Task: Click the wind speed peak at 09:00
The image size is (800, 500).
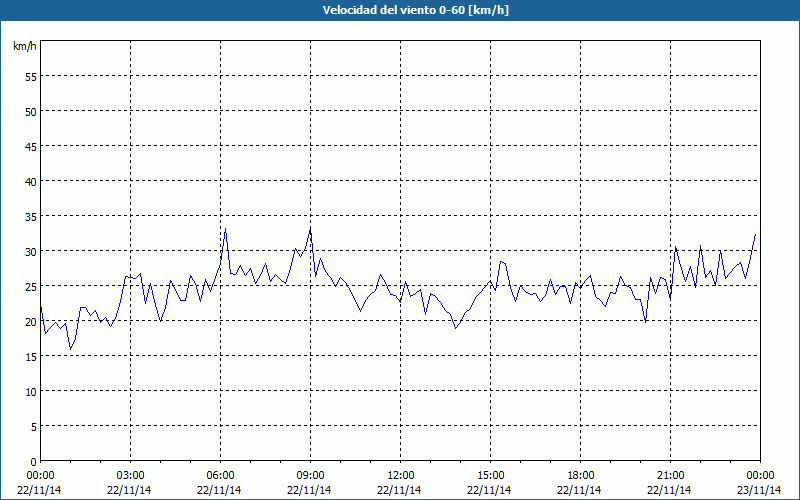Action: [x=310, y=229]
